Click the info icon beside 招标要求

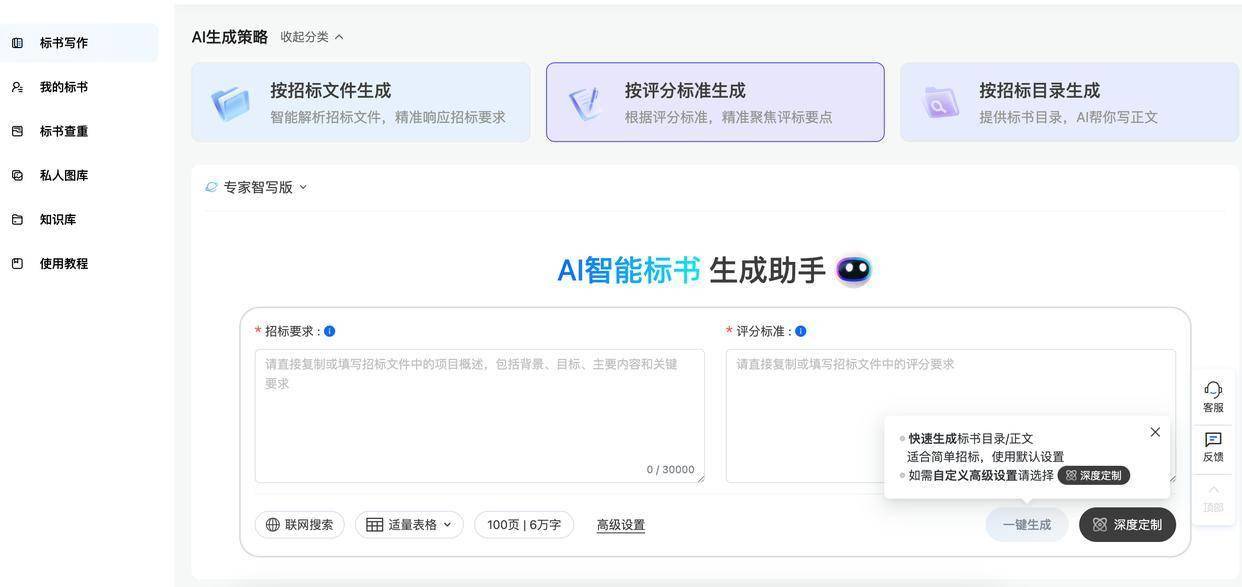pyautogui.click(x=330, y=331)
